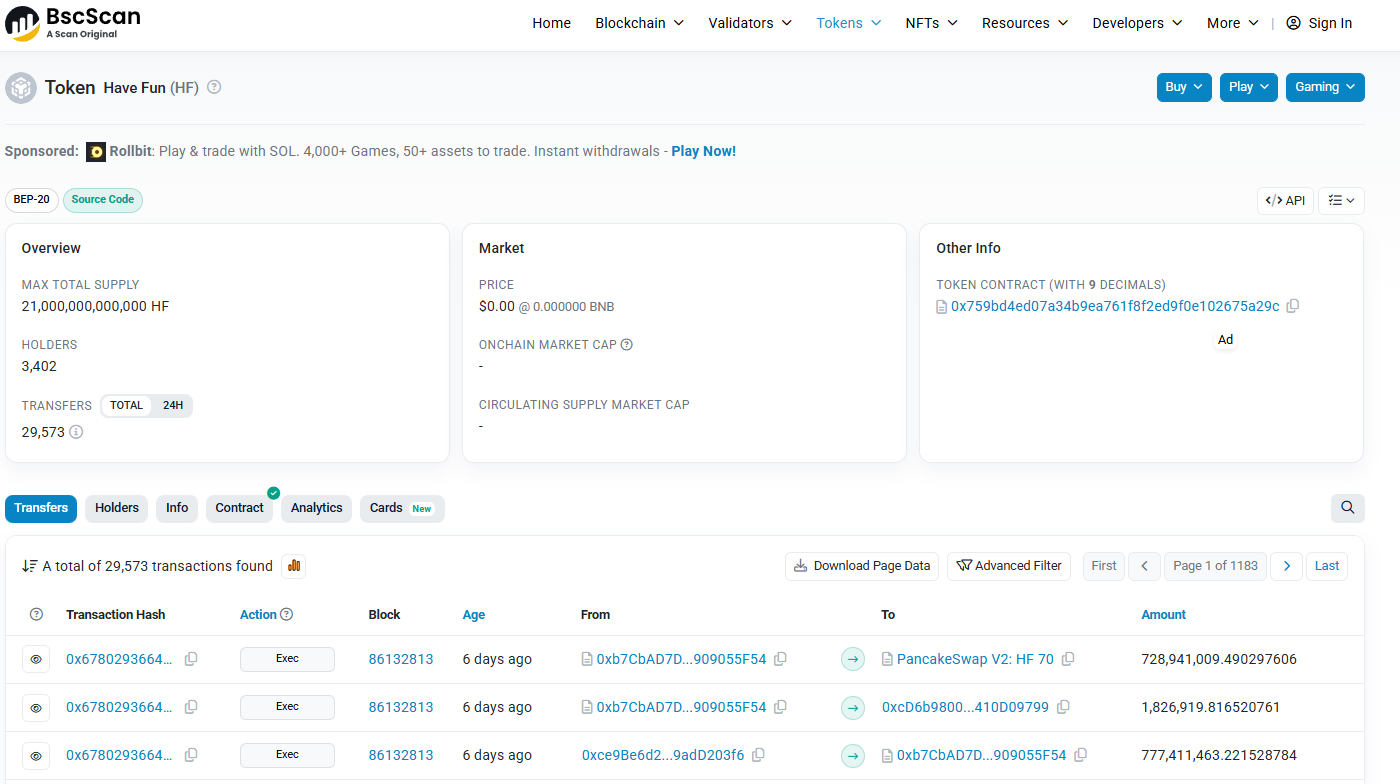Copy the PancakeSwap V2: HF 70 address
This screenshot has width=1400, height=784.
coord(1068,659)
